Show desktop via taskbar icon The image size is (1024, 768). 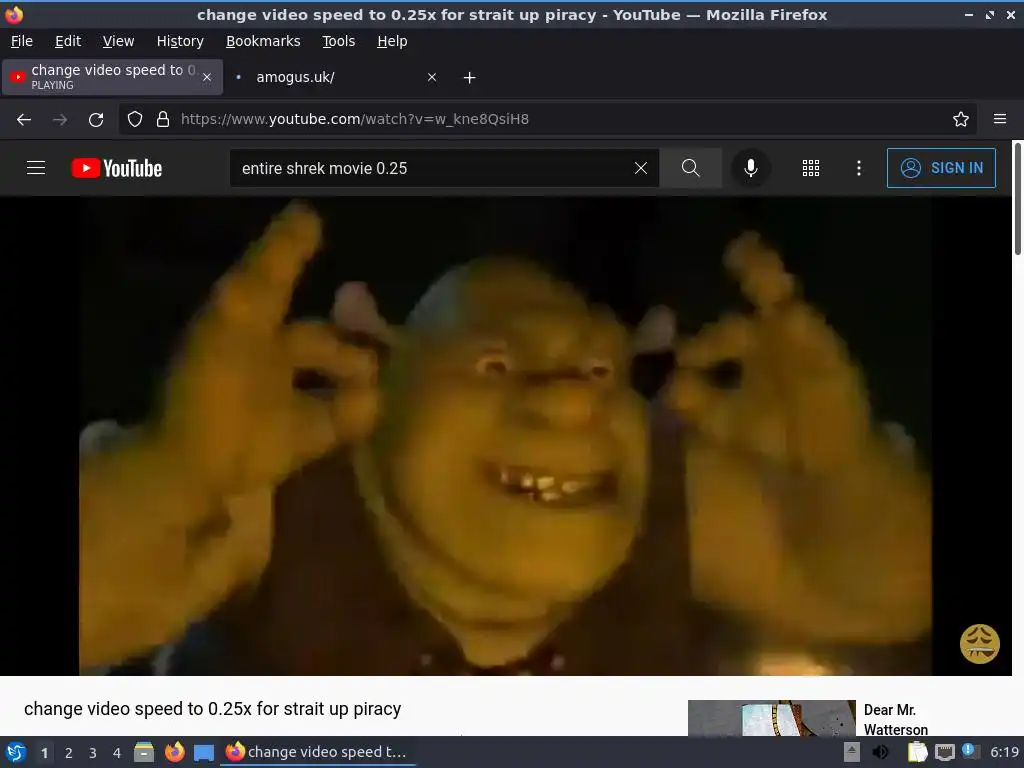point(204,752)
